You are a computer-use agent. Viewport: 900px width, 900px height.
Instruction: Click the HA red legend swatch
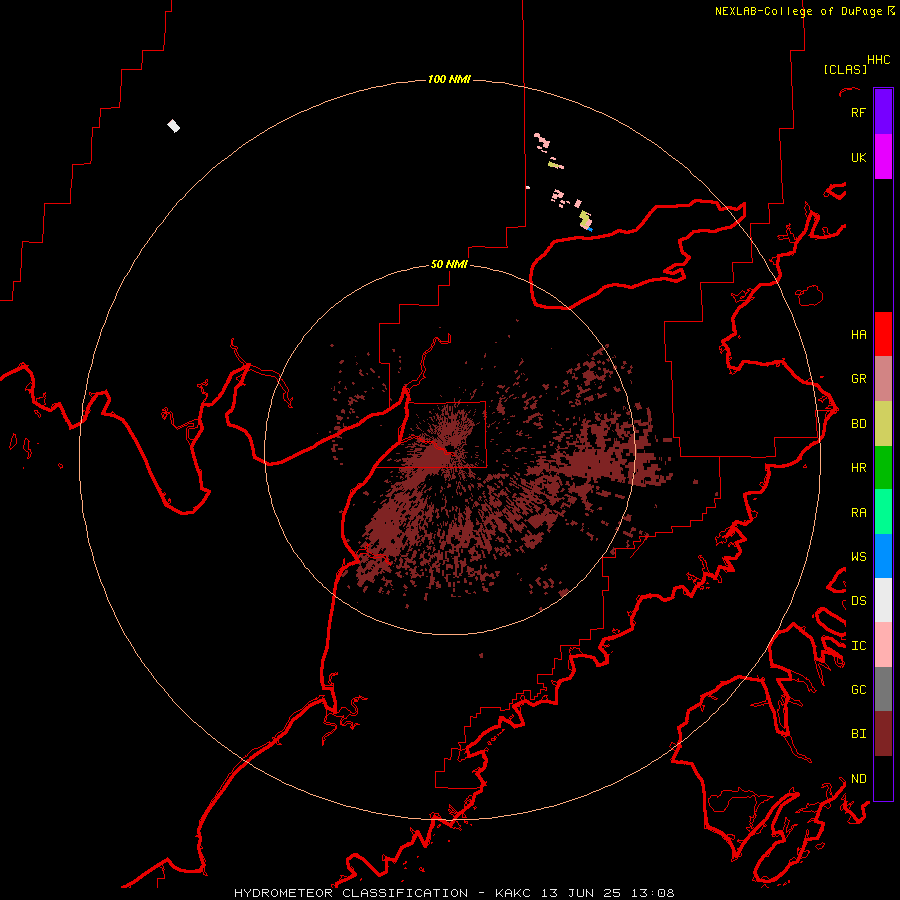pyautogui.click(x=883, y=334)
